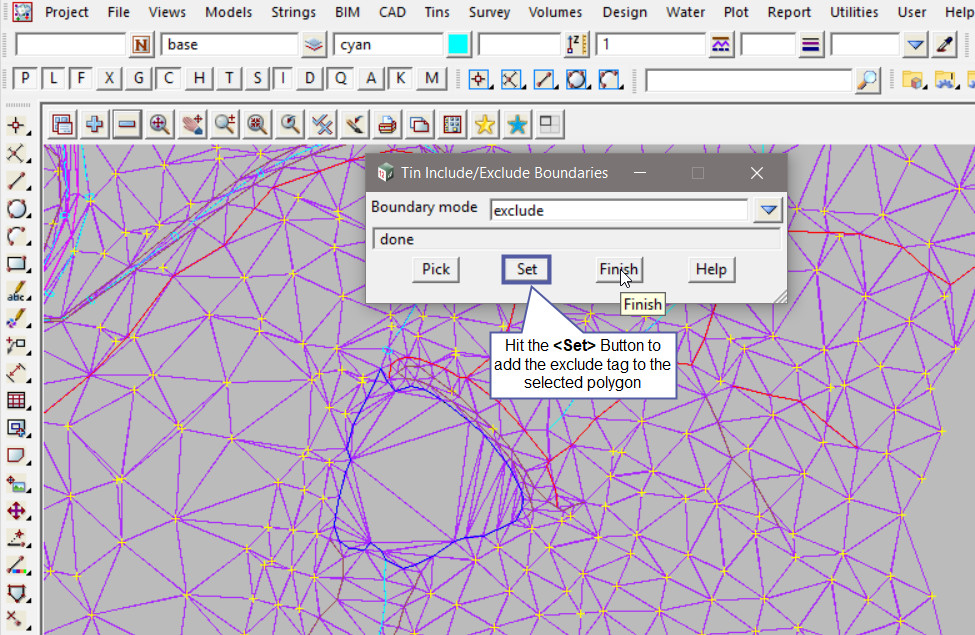Open the Tins menu
975x635 pixels.
tap(437, 12)
